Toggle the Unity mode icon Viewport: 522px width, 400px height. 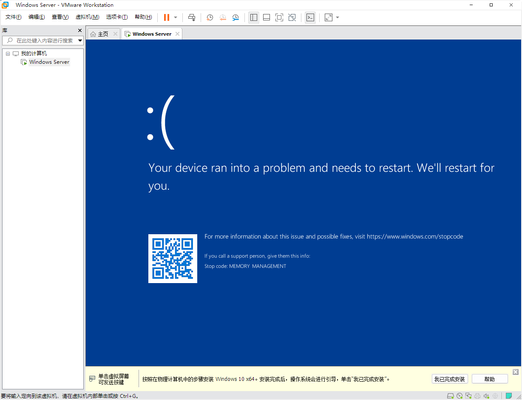292,17
